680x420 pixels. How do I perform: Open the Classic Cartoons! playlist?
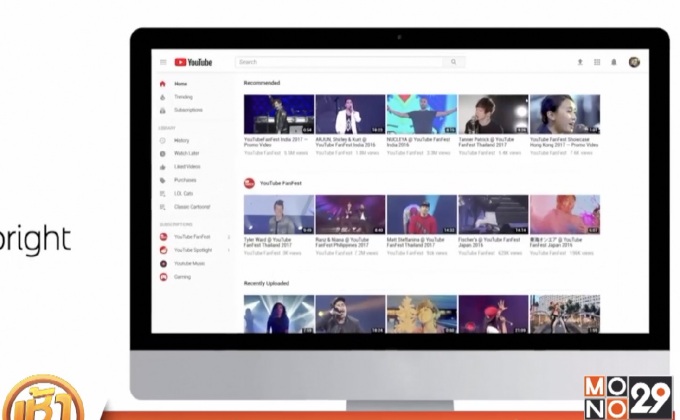(192, 207)
